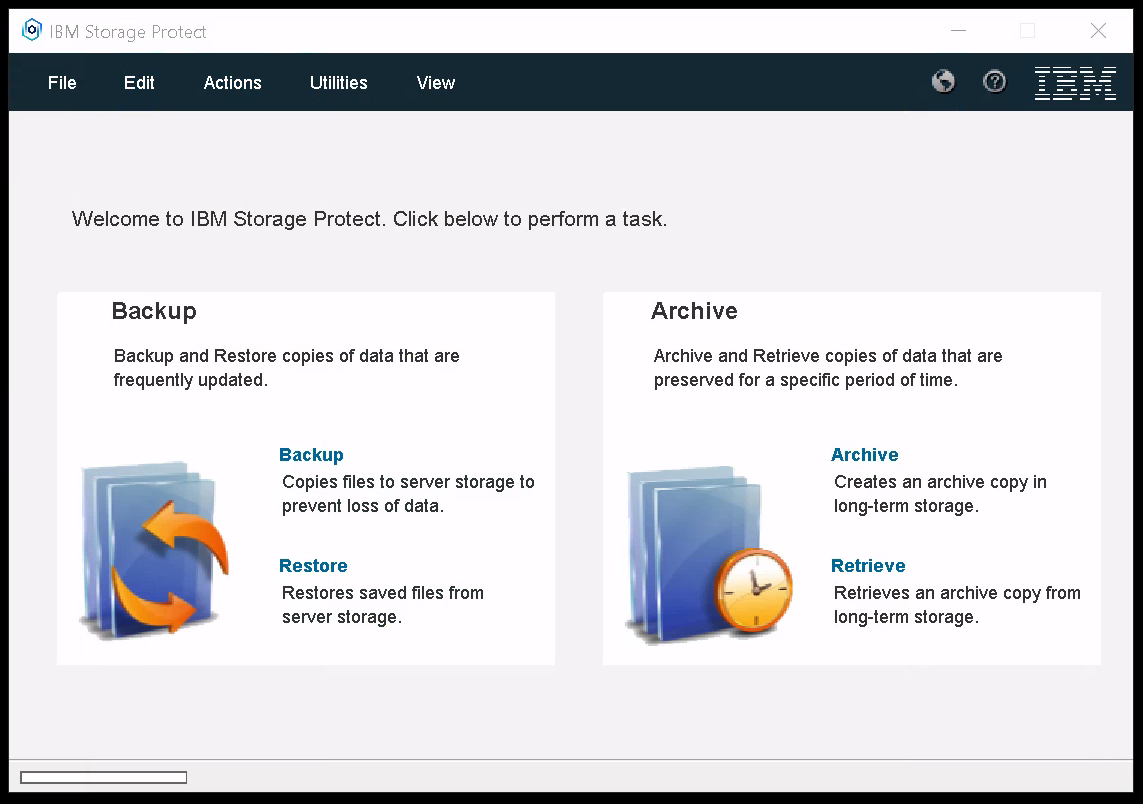Click the blue Archive link
1143x804 pixels.
865,455
